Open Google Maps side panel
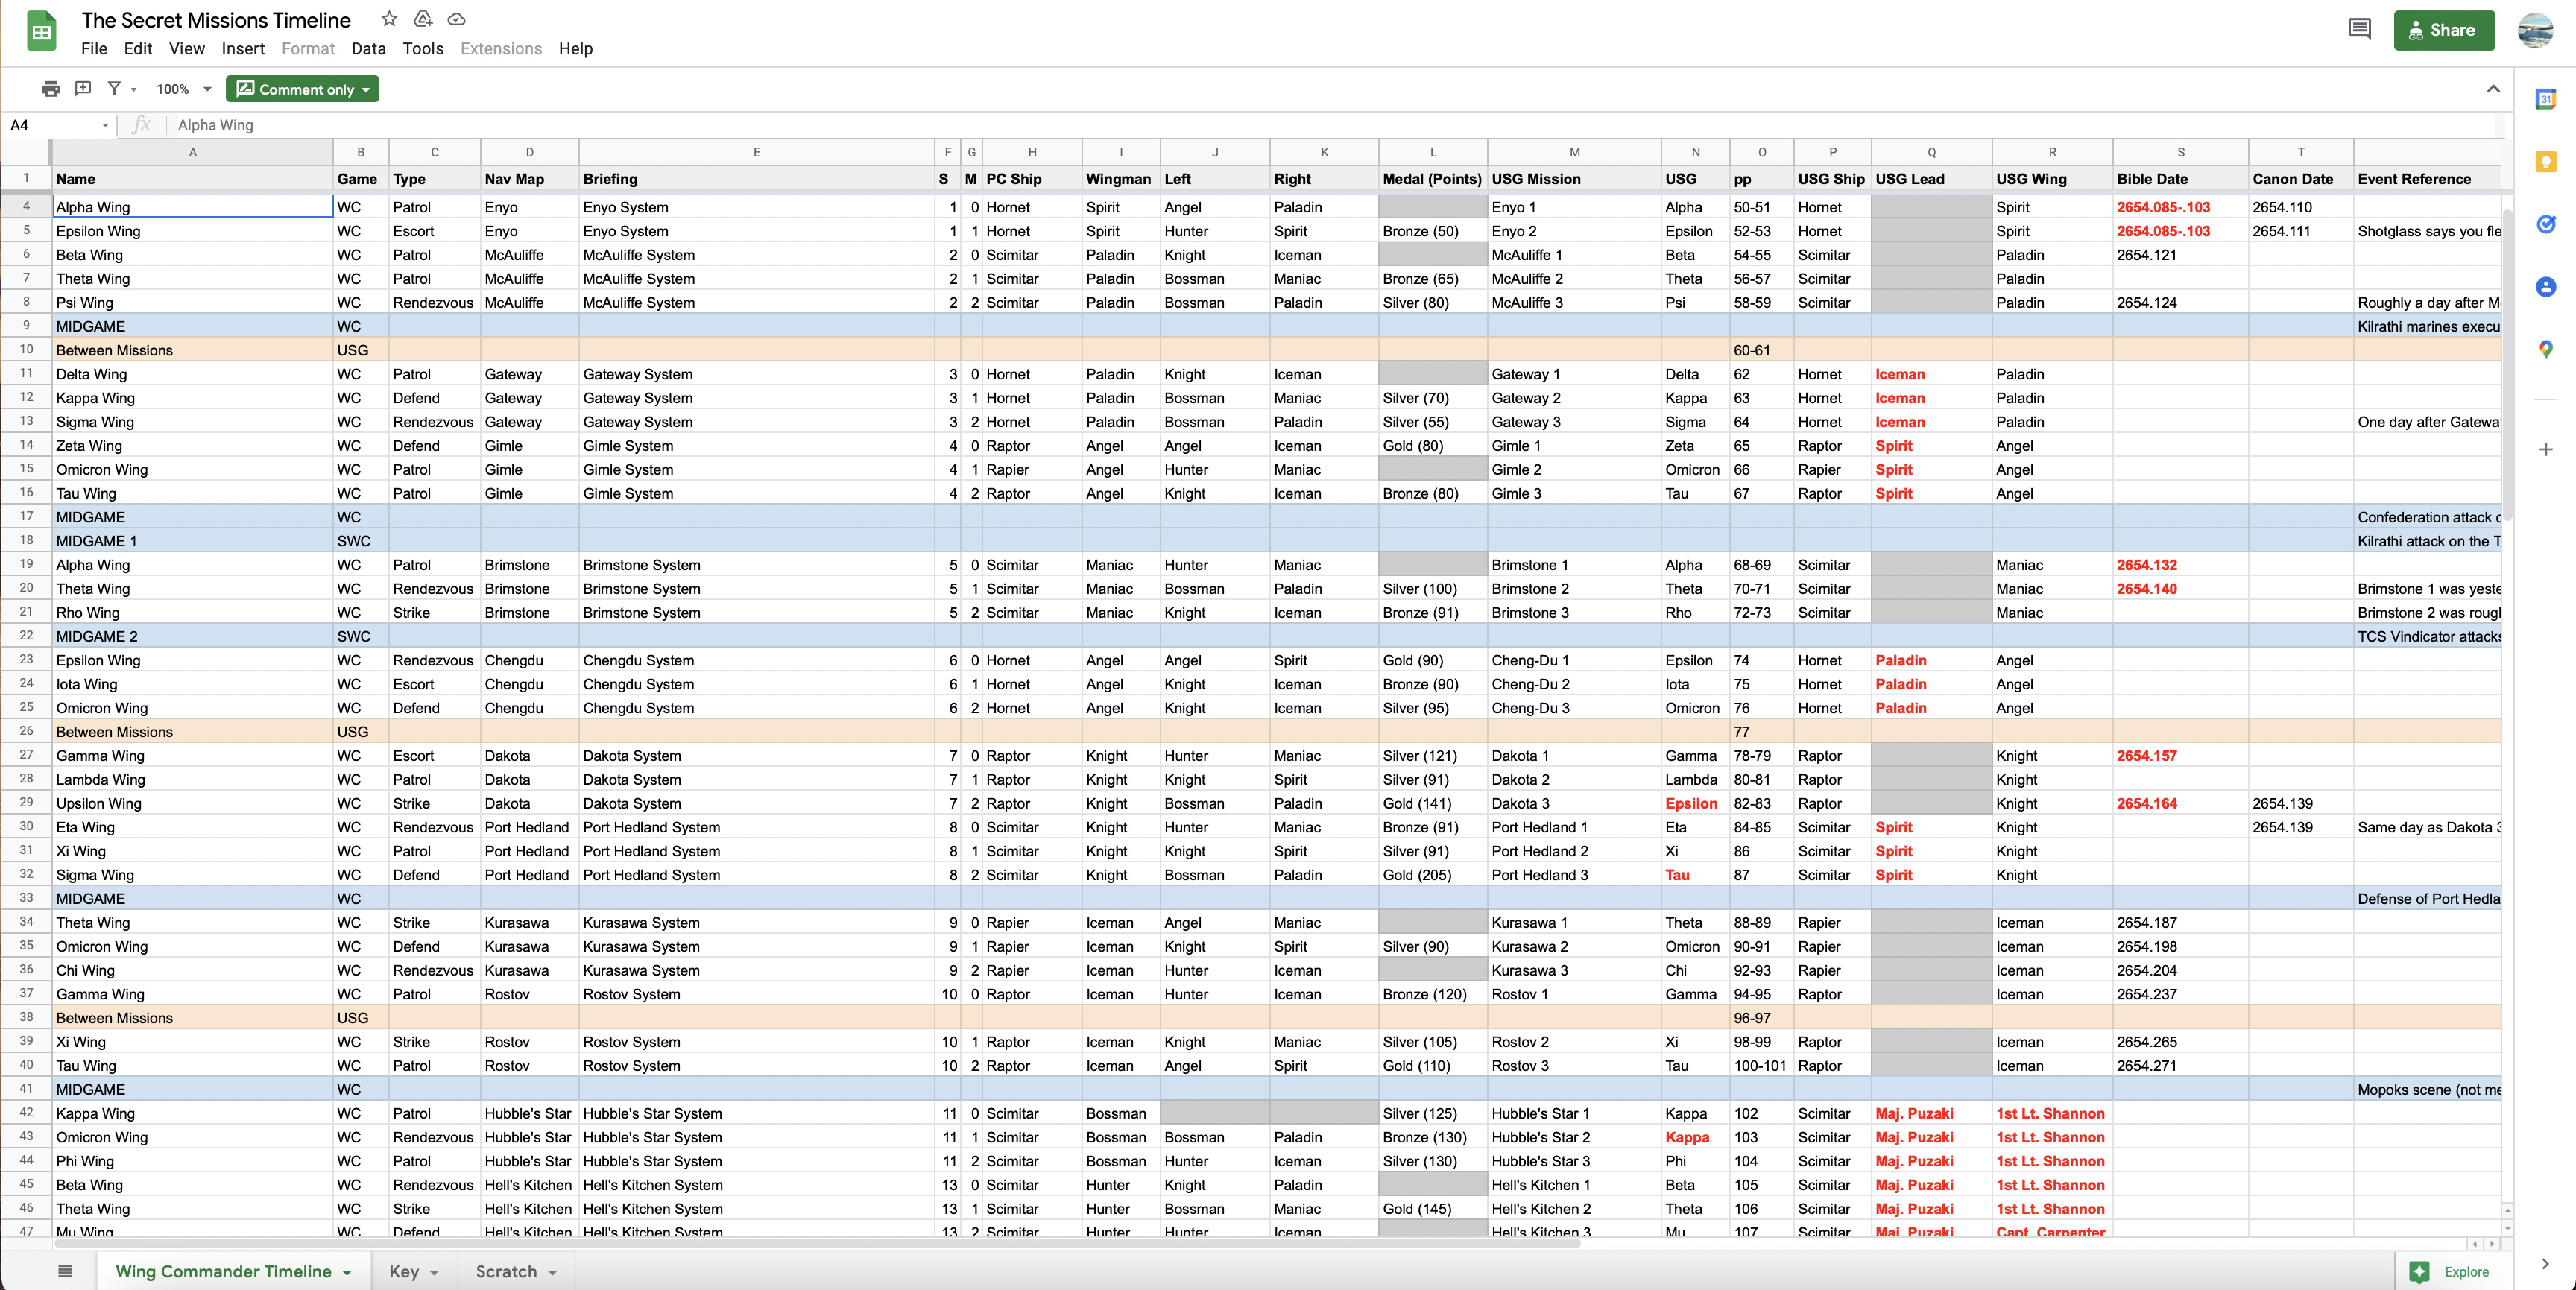The height and width of the screenshot is (1290, 2576). click(x=2545, y=349)
